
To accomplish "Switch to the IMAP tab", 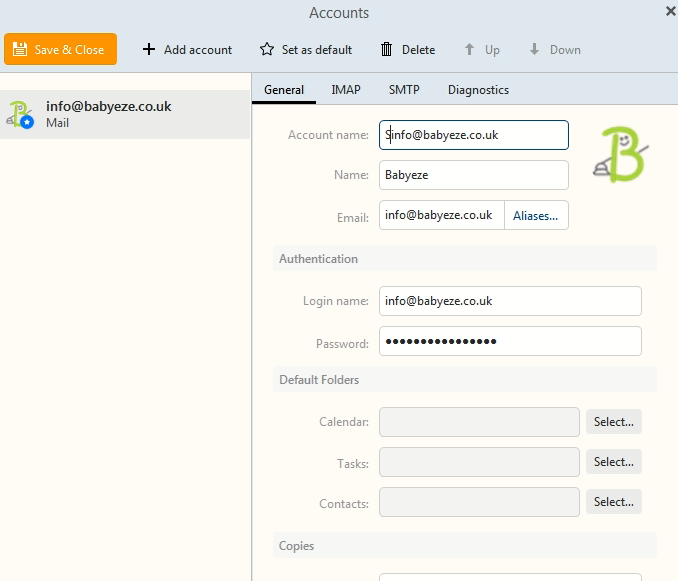I will (x=346, y=90).
